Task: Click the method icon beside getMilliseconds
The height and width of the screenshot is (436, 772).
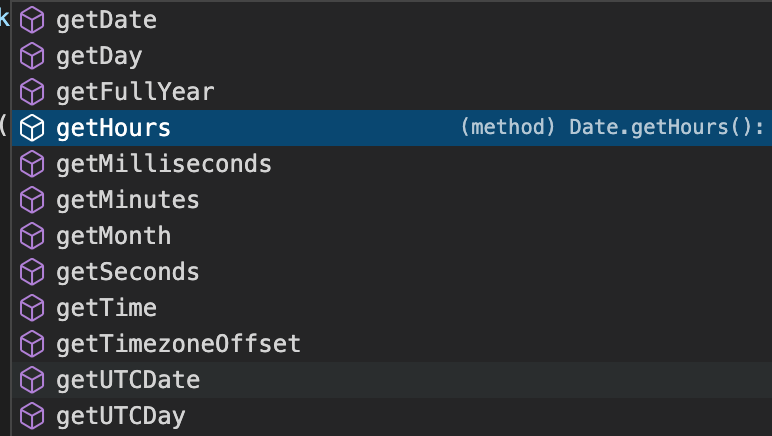Action: [32, 164]
